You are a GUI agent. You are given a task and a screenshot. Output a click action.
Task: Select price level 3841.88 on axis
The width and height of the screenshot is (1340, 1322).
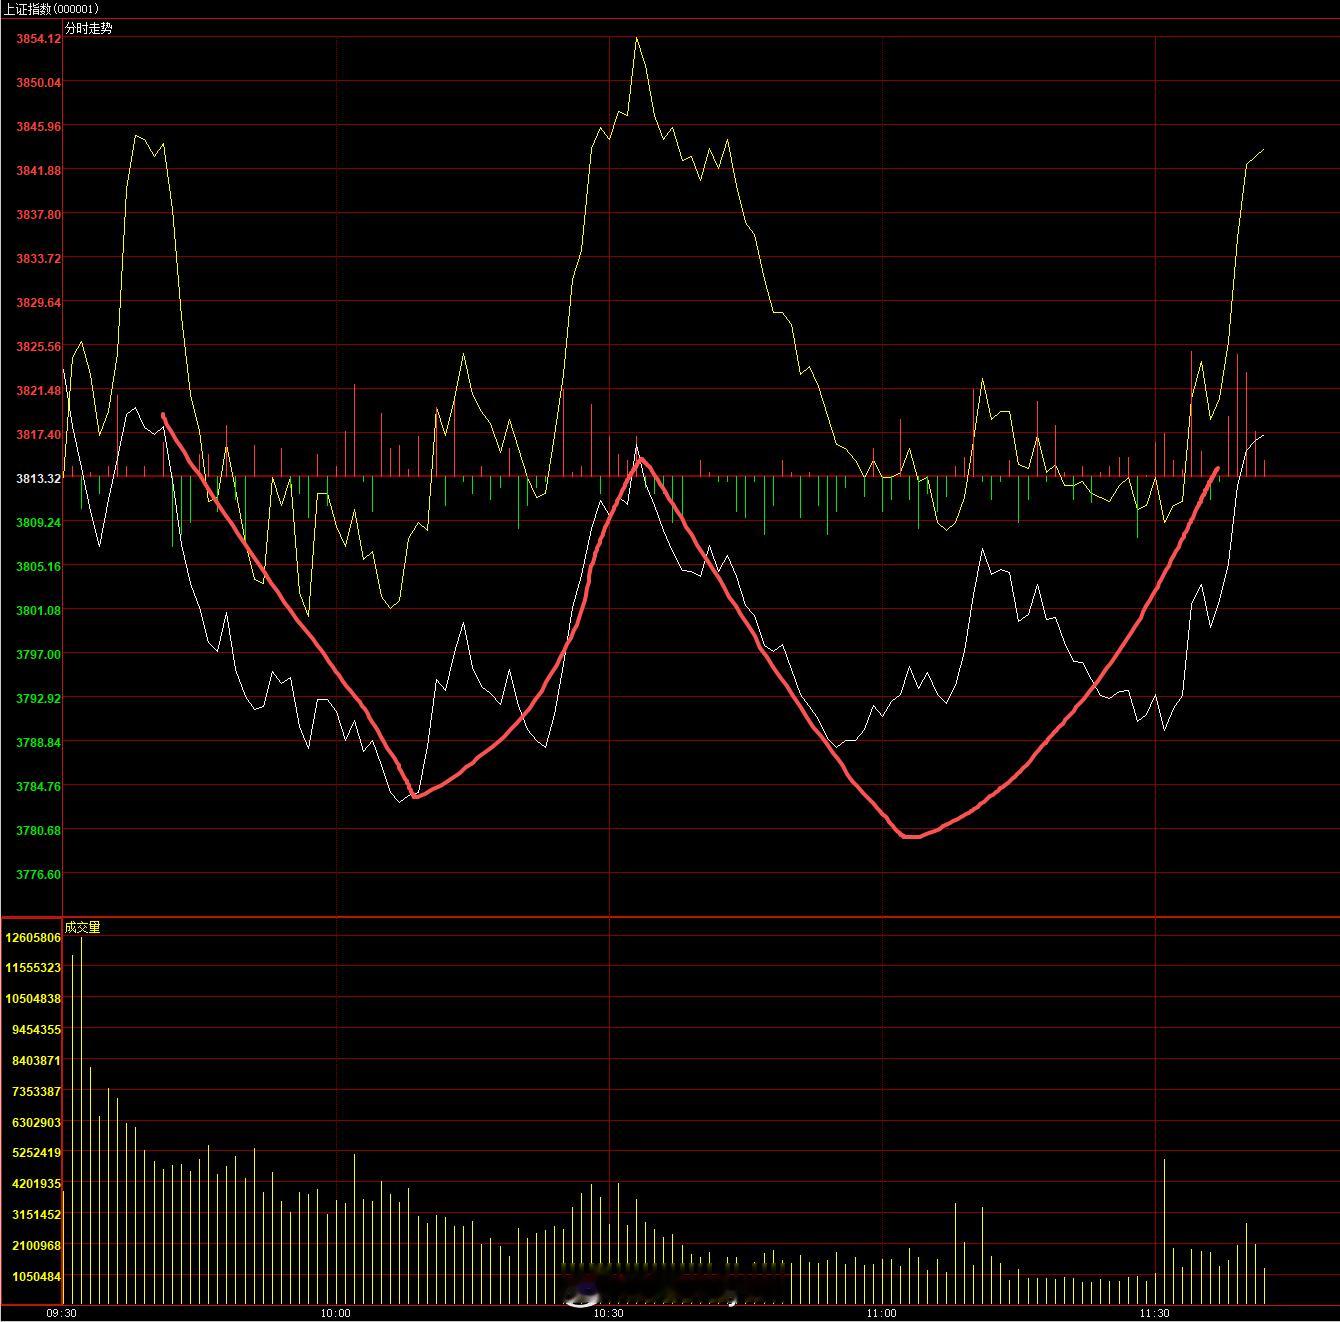click(38, 170)
